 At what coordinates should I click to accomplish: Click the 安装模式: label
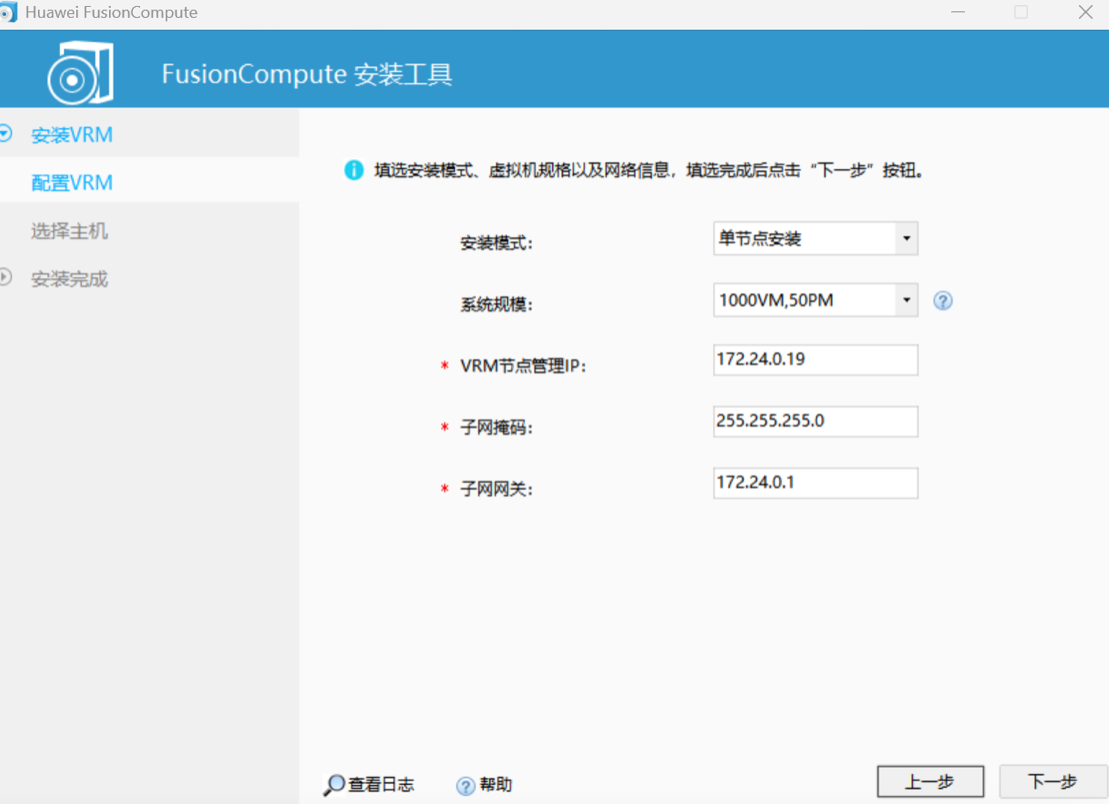pos(496,243)
